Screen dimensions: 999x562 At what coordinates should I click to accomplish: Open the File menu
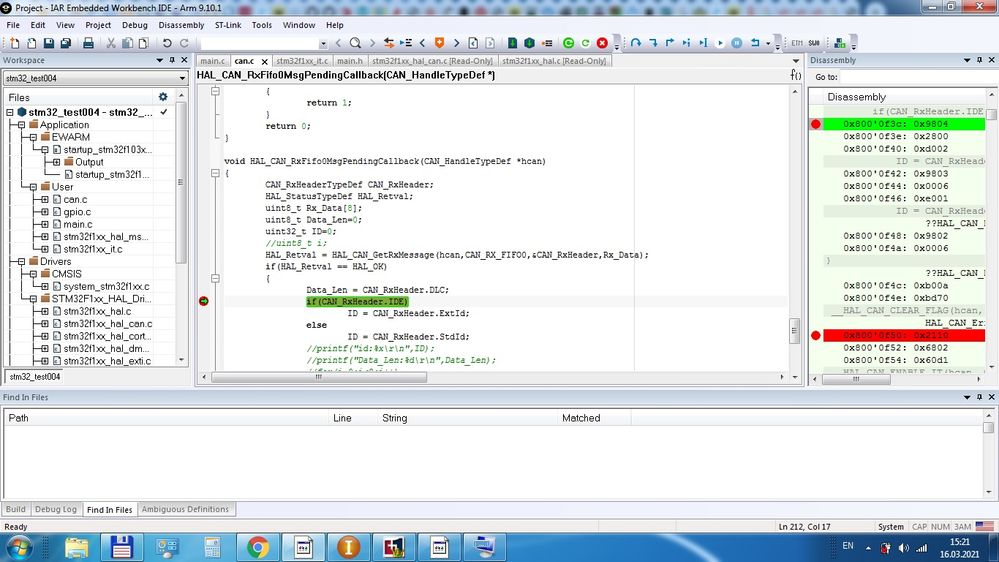click(13, 25)
